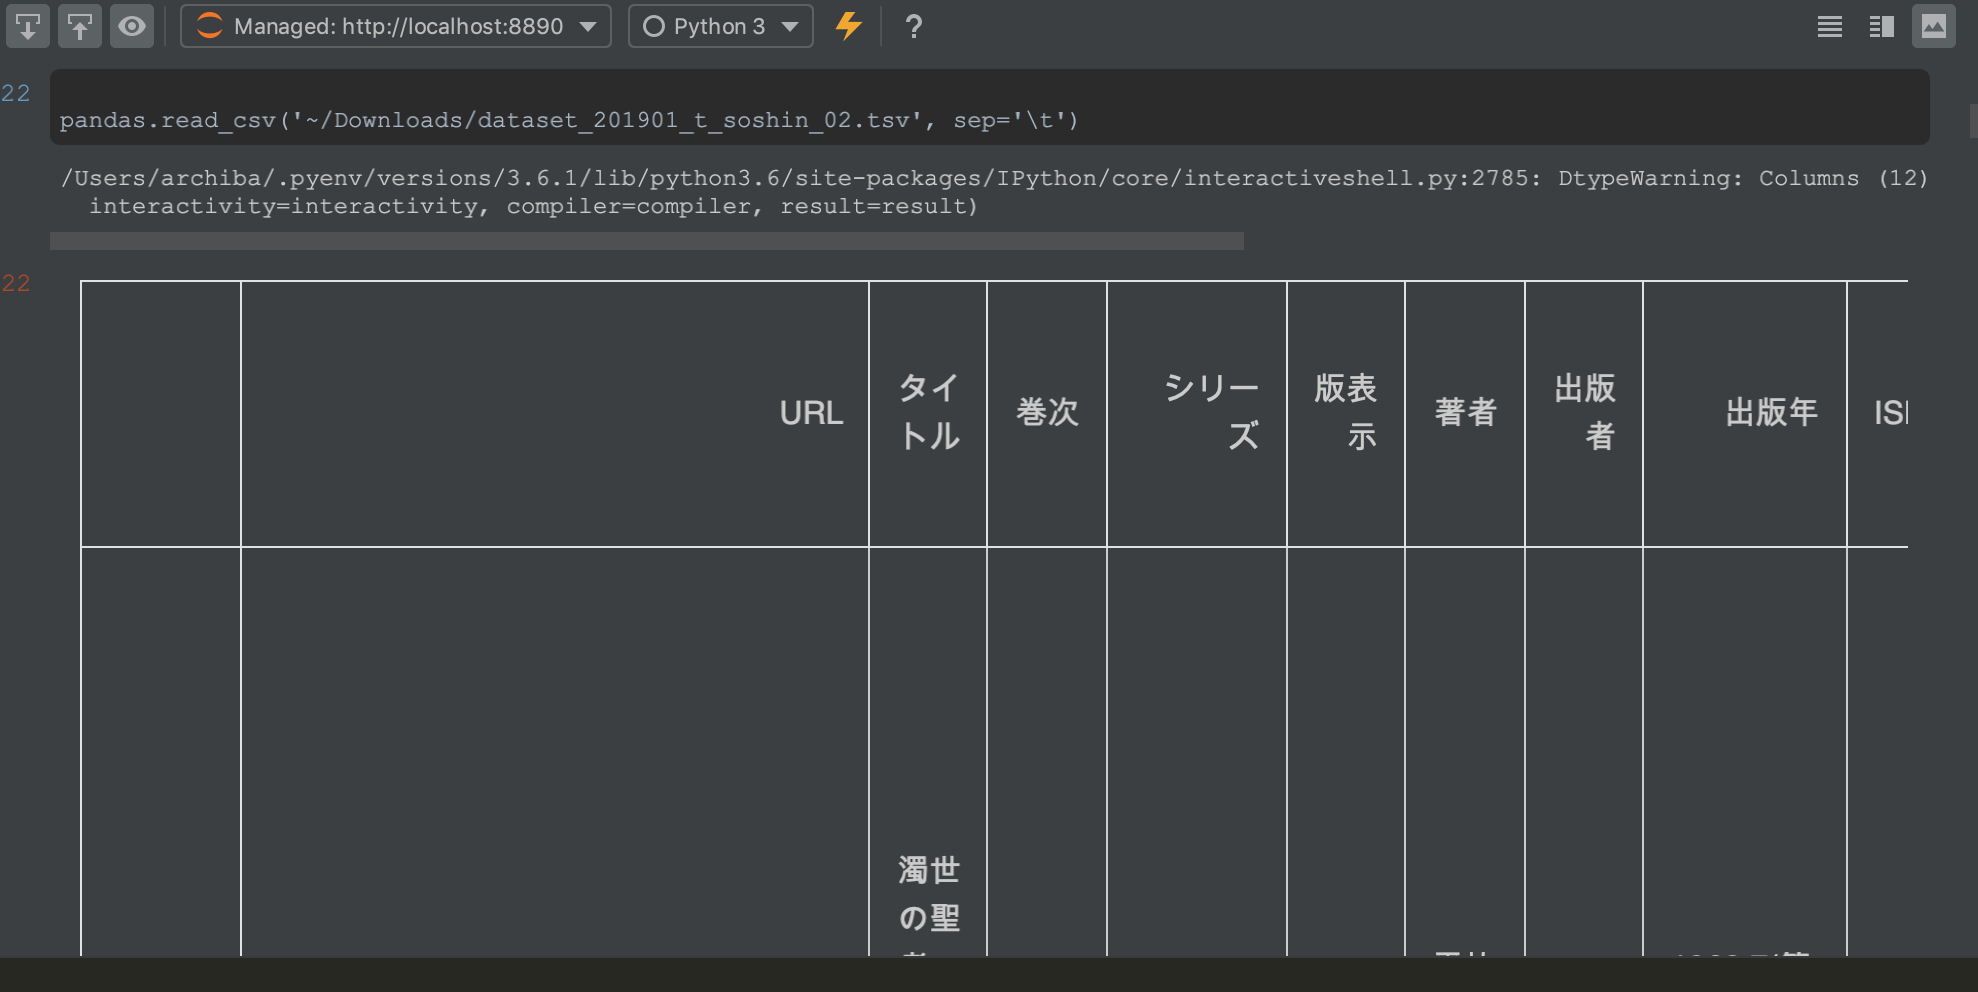Click the 巻次 column header
Screen dimensions: 1978x992
1047,413
